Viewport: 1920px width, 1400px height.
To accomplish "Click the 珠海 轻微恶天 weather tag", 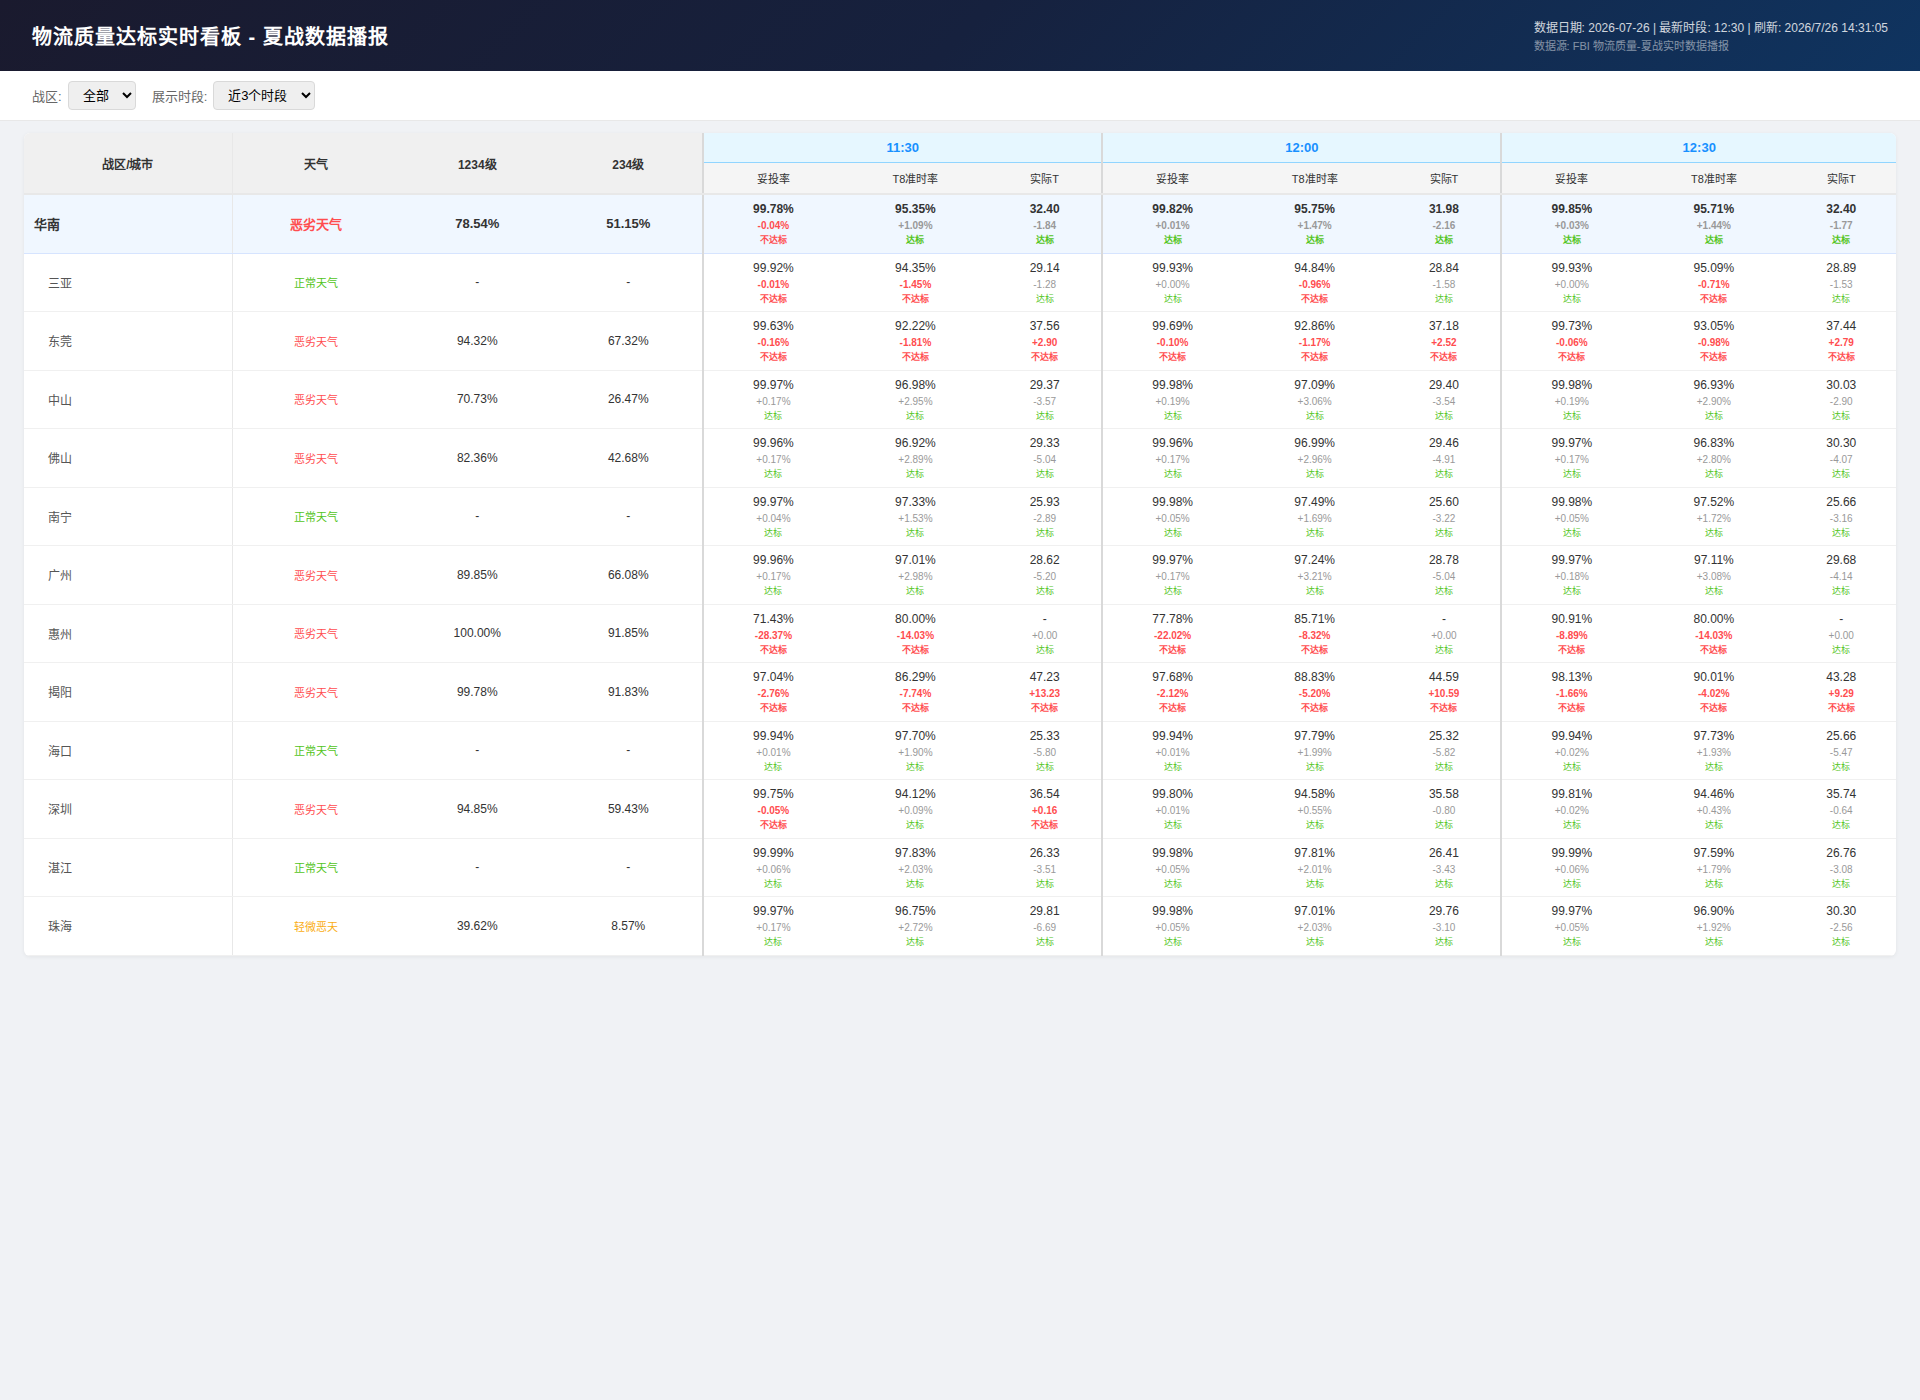I will pyautogui.click(x=316, y=927).
